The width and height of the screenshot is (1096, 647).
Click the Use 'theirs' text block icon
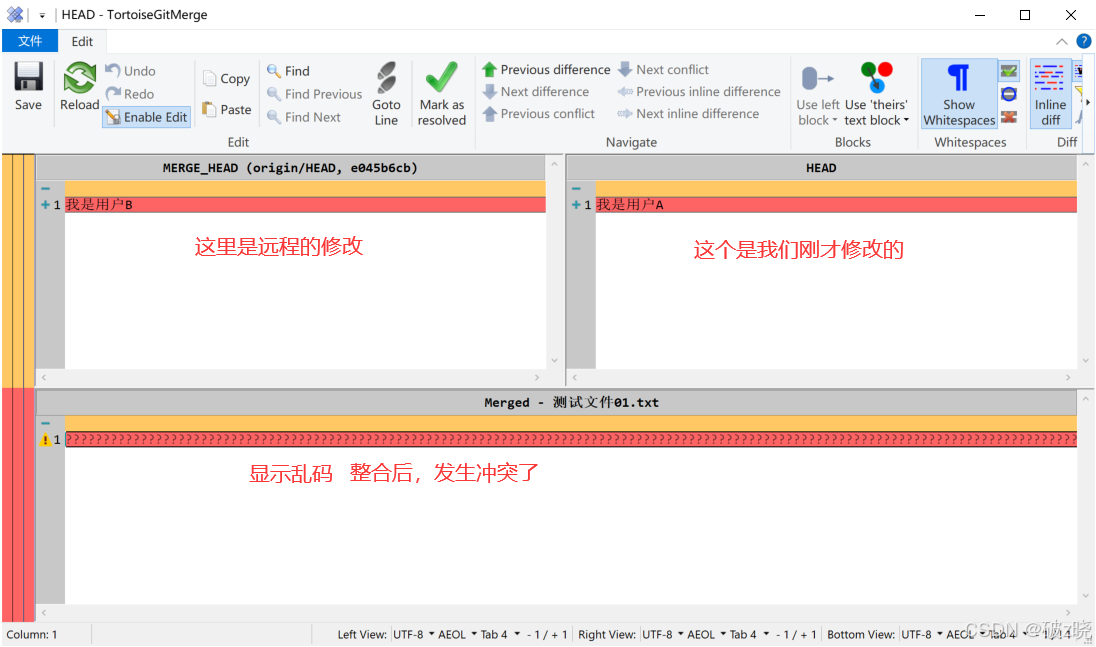point(877,78)
